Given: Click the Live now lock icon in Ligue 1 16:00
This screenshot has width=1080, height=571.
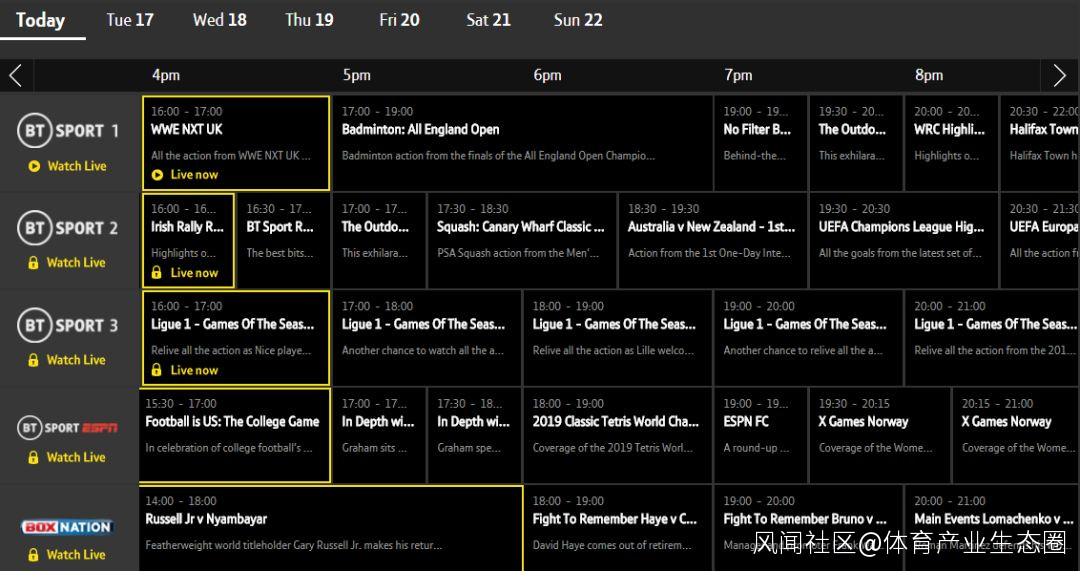Looking at the screenshot, I should pos(156,370).
